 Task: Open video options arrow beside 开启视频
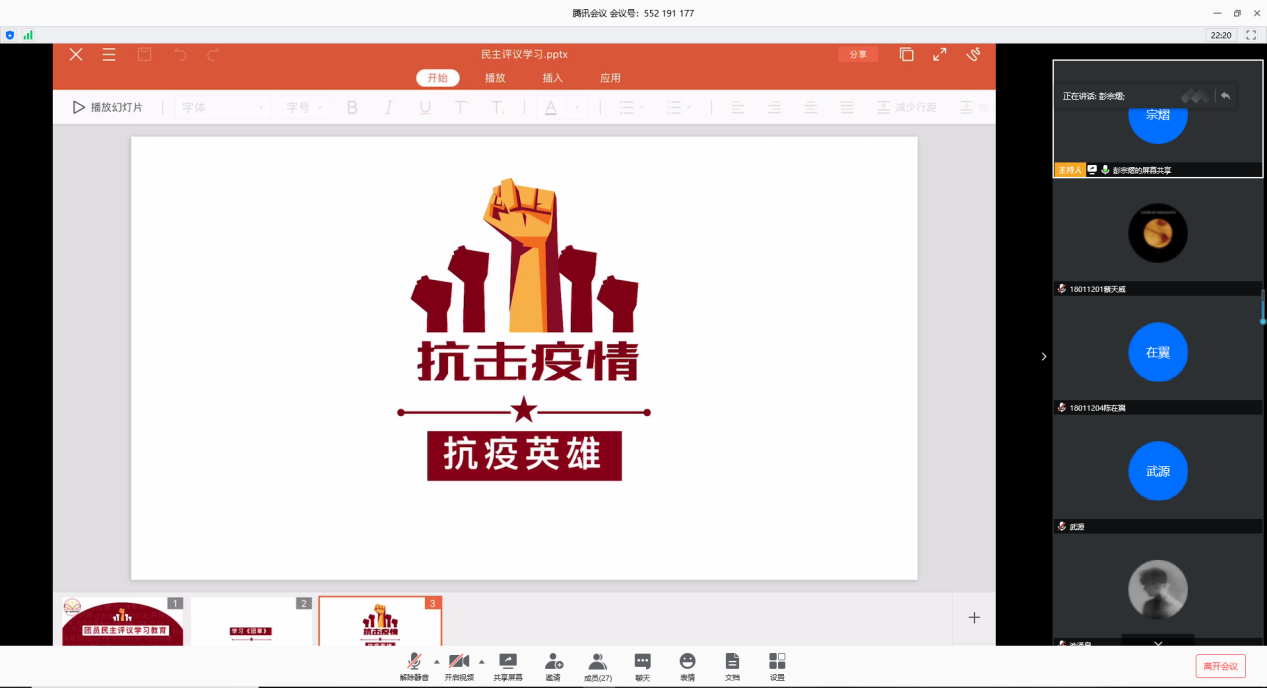tap(481, 662)
